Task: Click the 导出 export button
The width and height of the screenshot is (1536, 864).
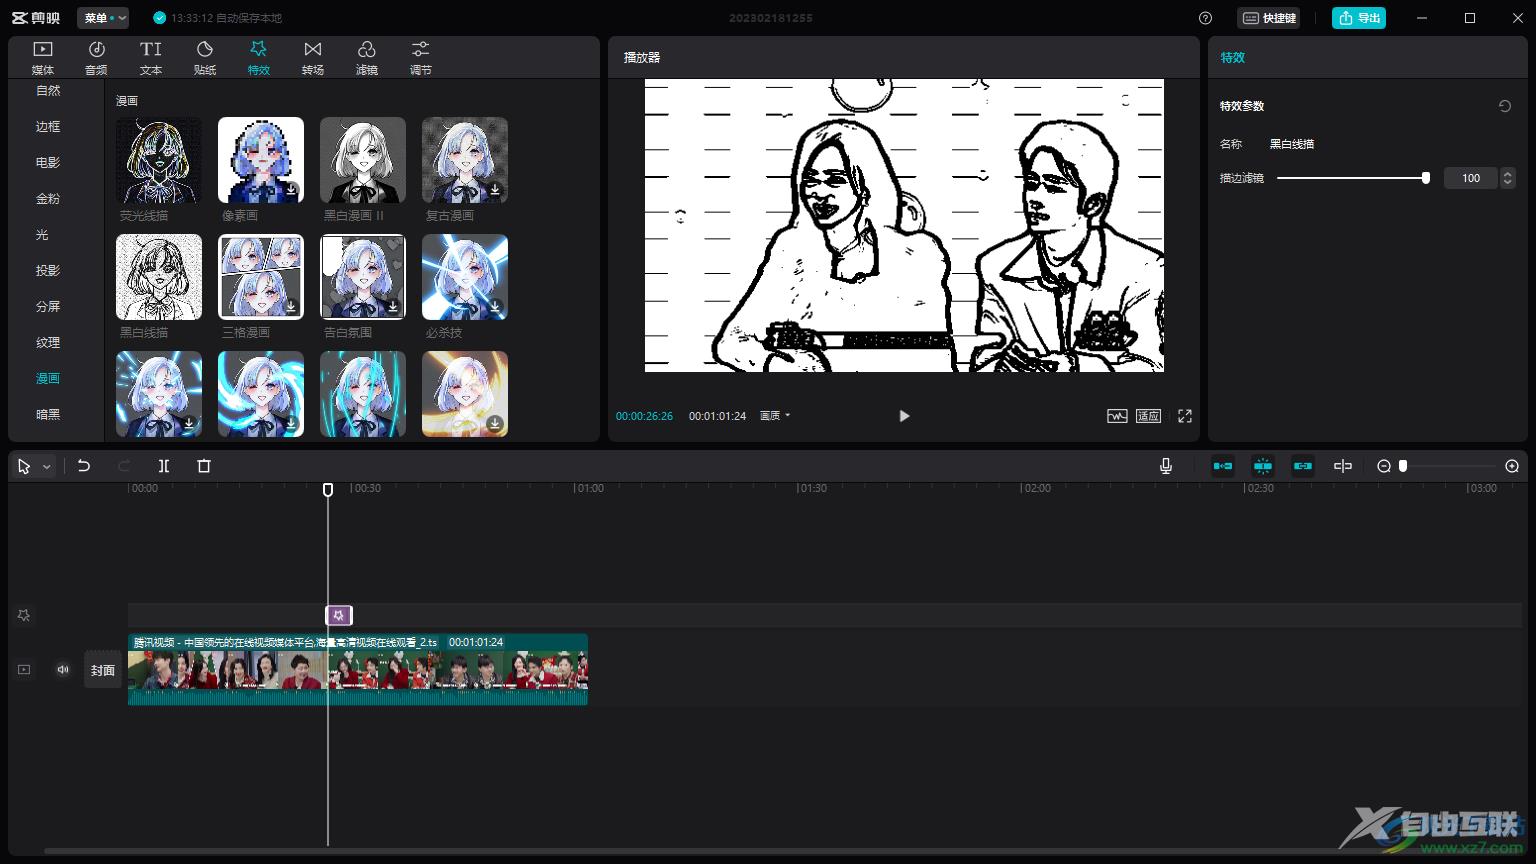Action: tap(1359, 18)
